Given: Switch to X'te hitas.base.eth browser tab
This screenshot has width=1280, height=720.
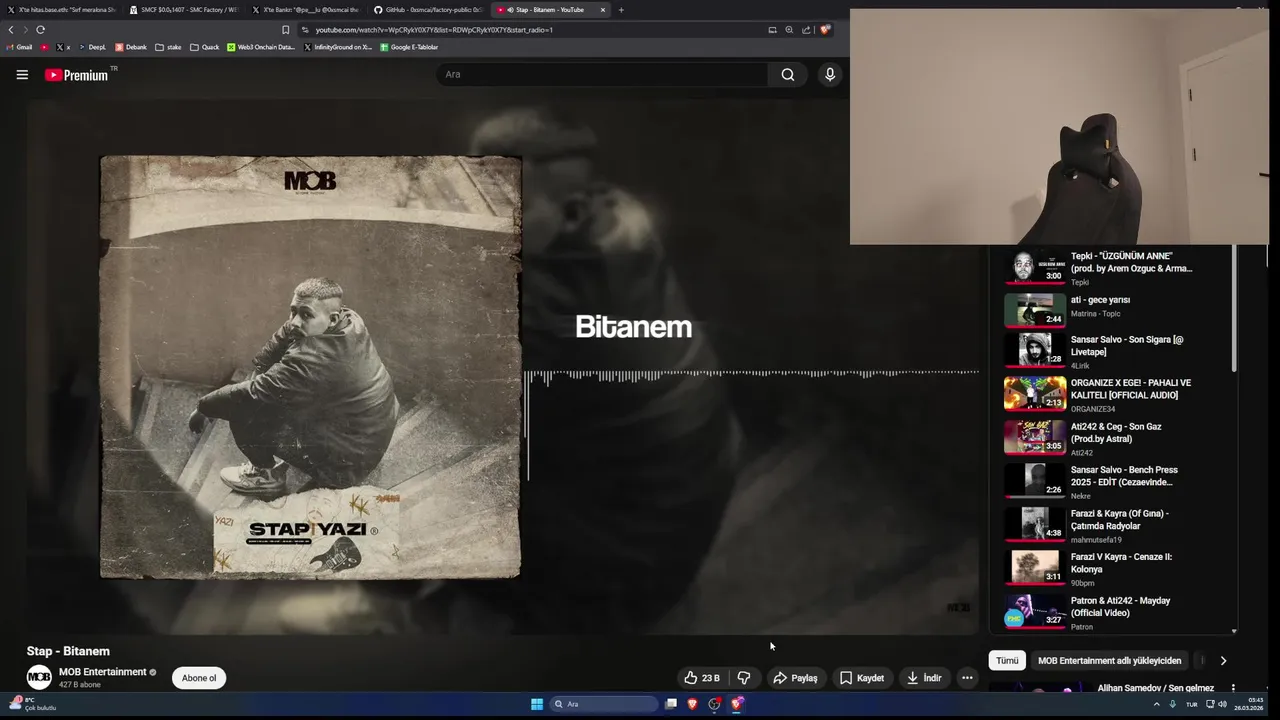Looking at the screenshot, I should pyautogui.click(x=61, y=10).
